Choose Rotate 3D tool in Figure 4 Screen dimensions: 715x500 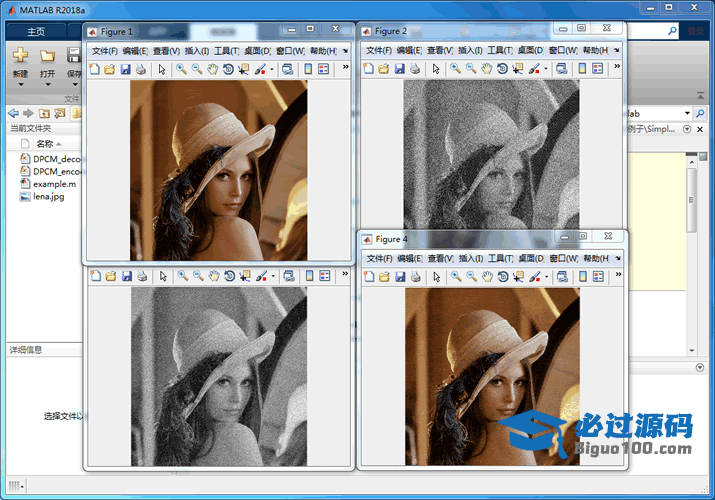click(503, 276)
